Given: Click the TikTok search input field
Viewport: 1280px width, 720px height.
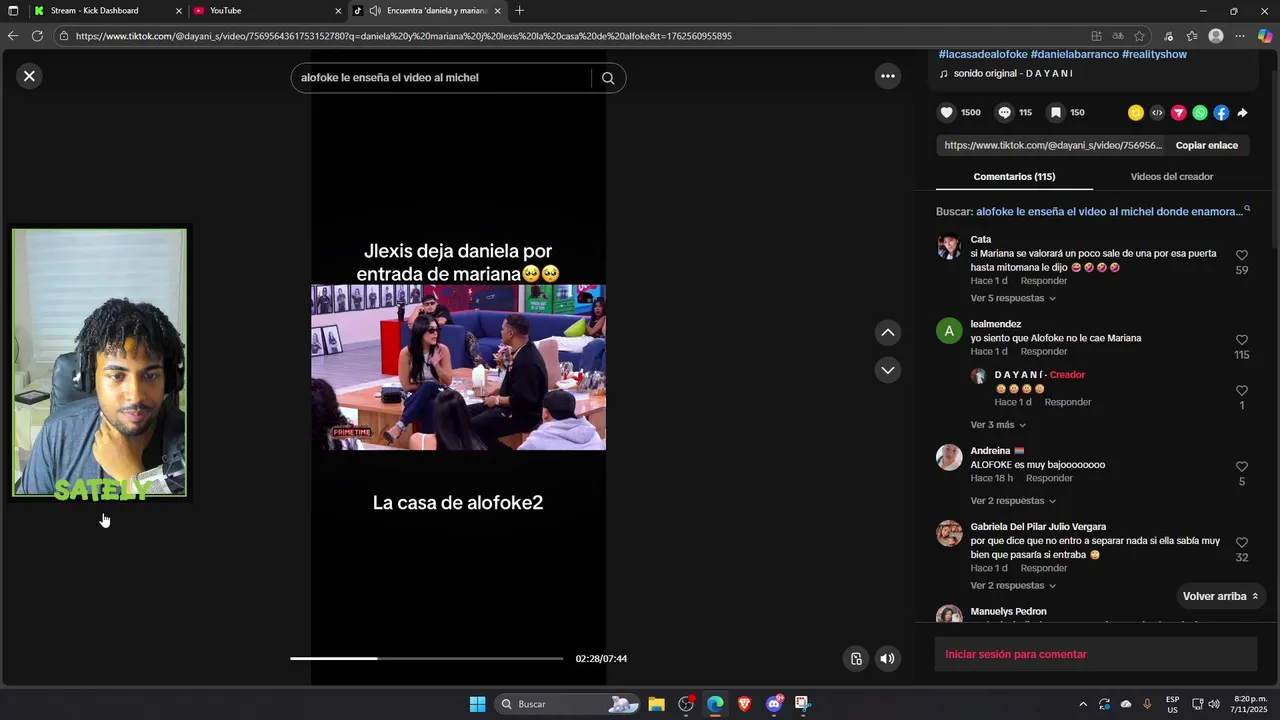Looking at the screenshot, I should tap(440, 78).
